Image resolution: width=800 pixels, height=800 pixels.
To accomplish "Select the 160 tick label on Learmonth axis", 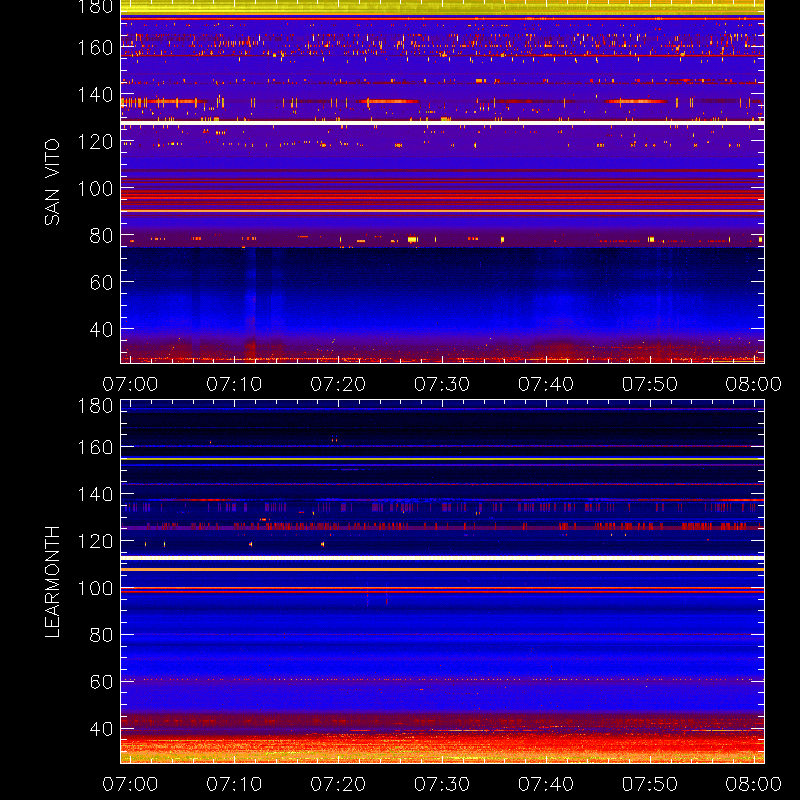I will coord(95,447).
